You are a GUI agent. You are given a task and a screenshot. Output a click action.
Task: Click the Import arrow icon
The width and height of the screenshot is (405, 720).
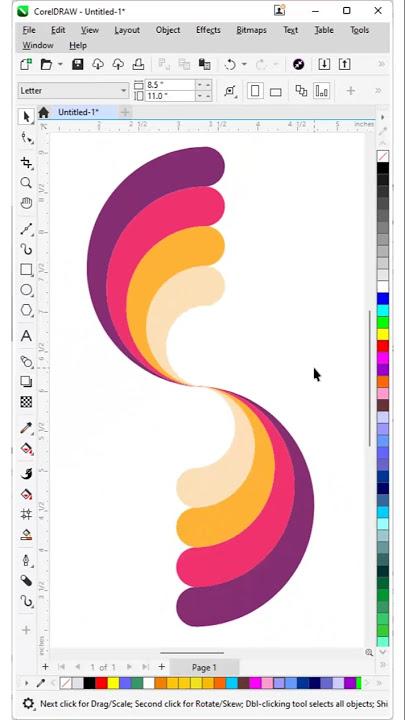tap(324, 64)
